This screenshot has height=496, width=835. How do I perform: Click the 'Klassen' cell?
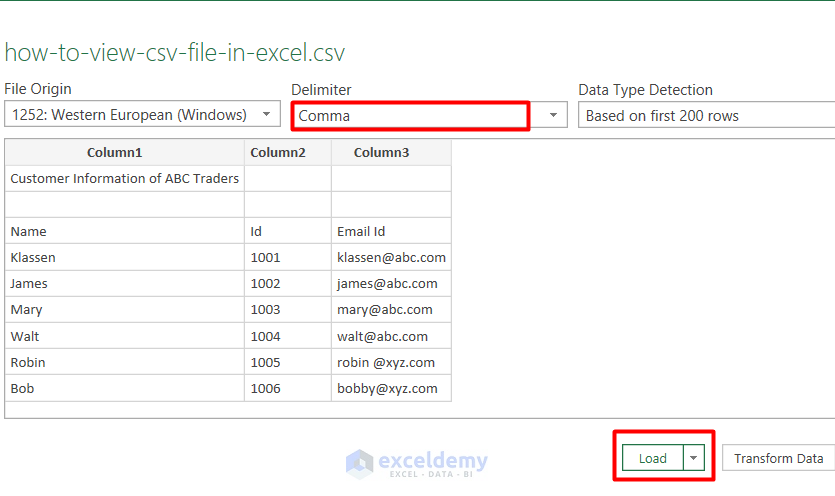click(125, 257)
